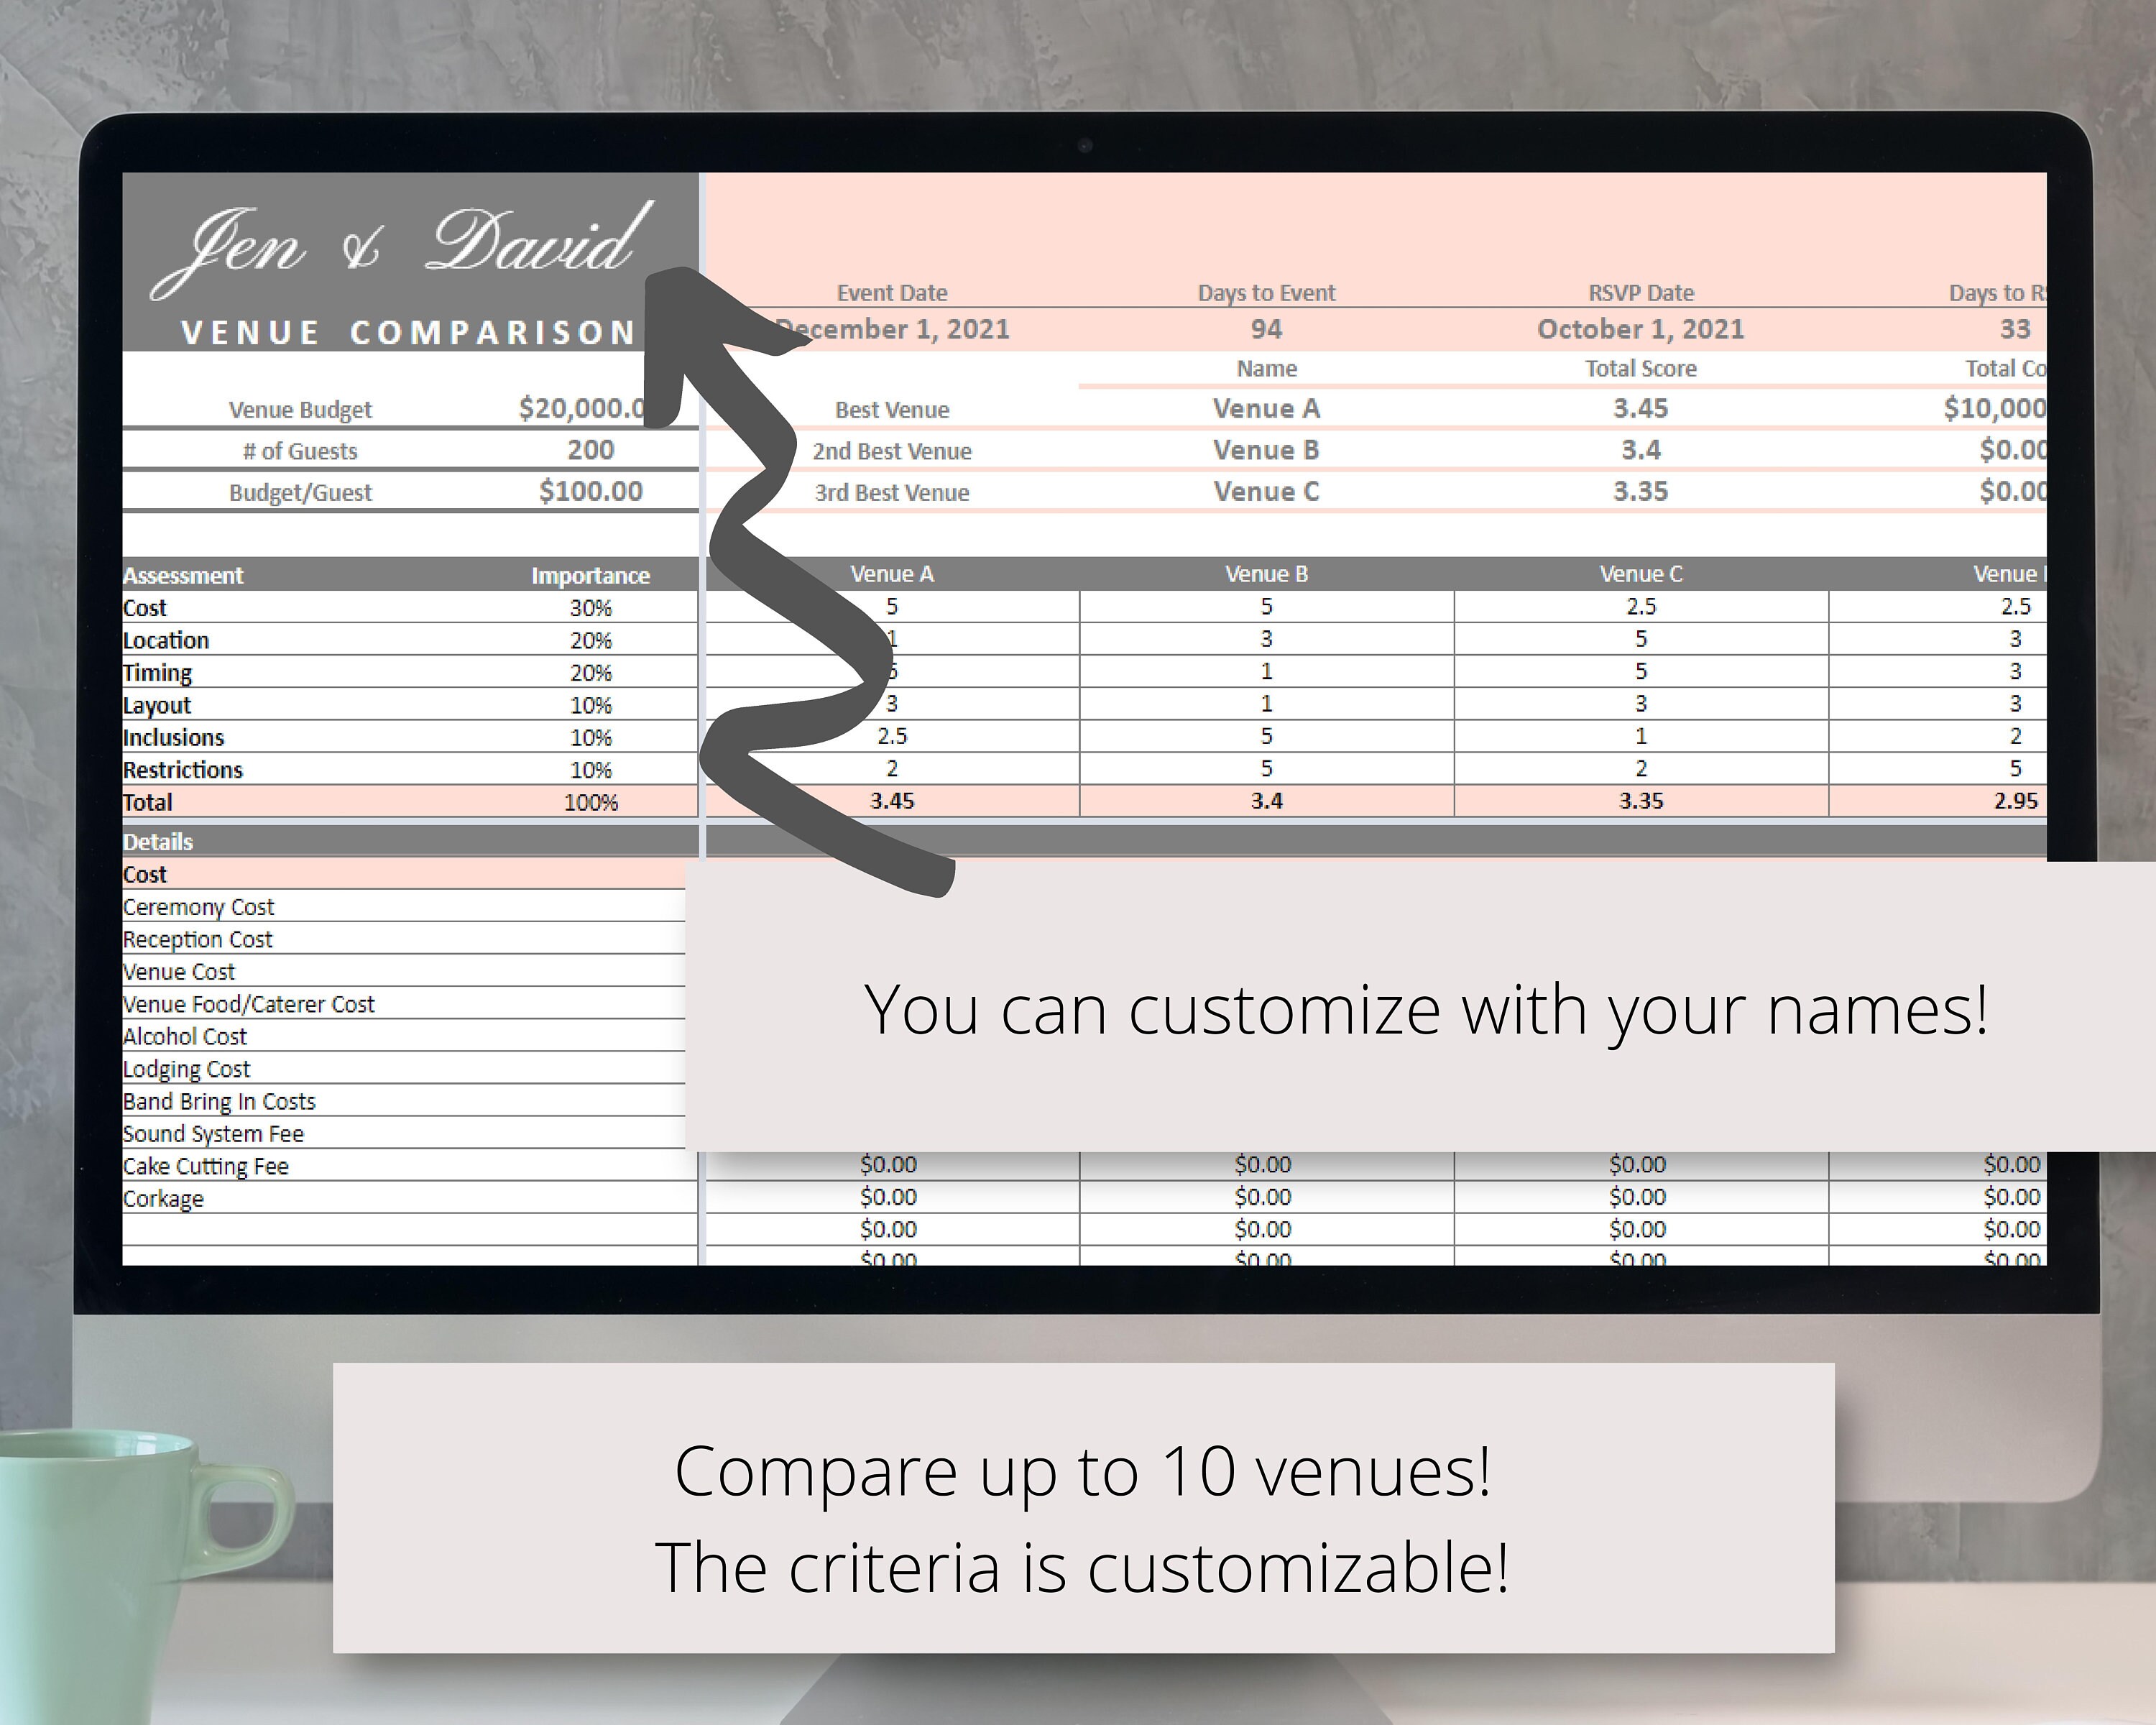Select the 10% importance for Restrictions
The width and height of the screenshot is (2156, 1725).
click(x=591, y=770)
